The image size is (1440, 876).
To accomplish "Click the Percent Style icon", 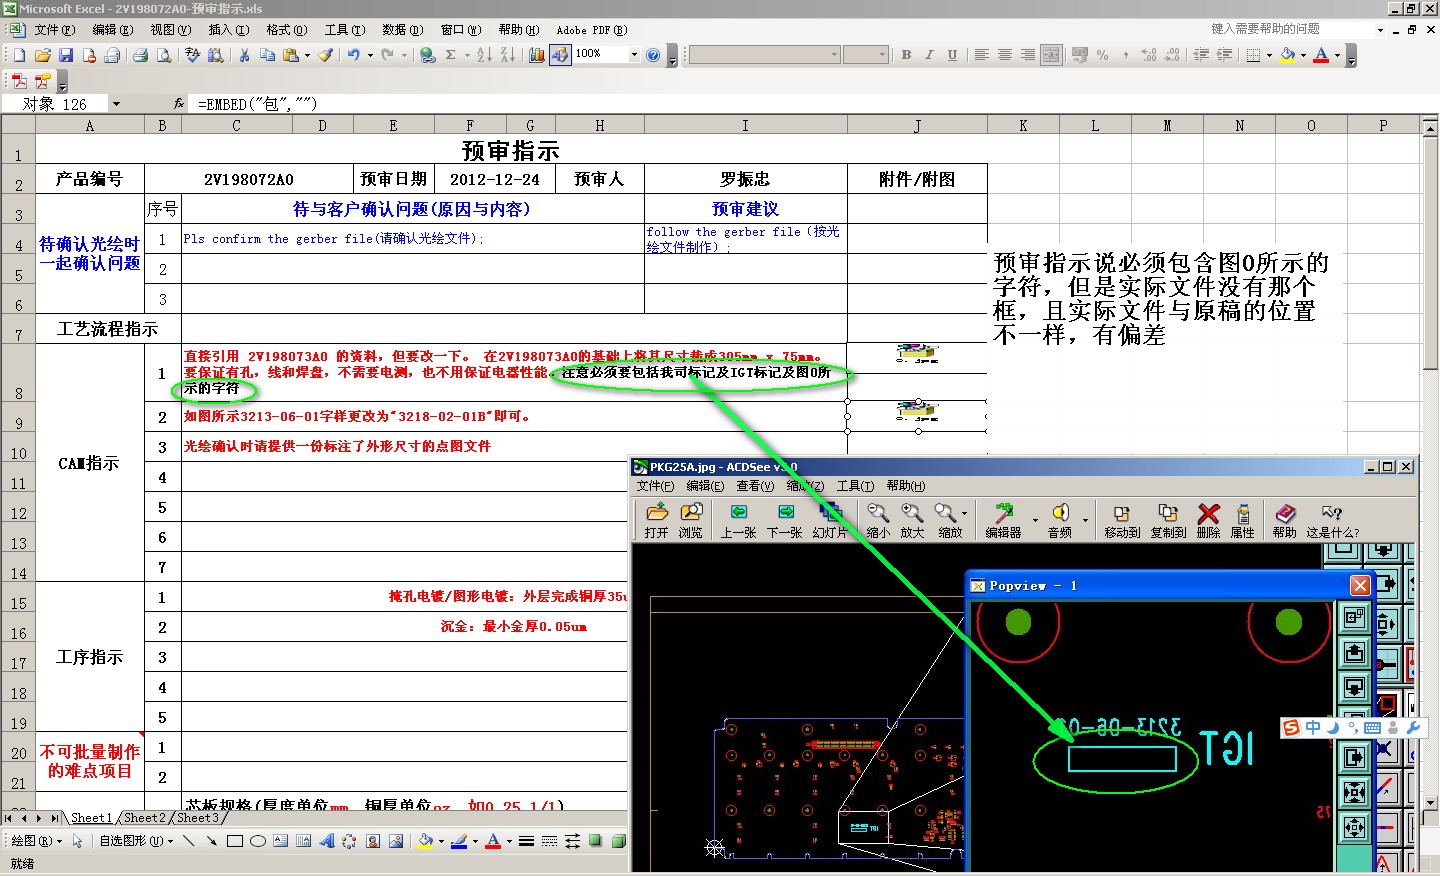I will click(1103, 55).
